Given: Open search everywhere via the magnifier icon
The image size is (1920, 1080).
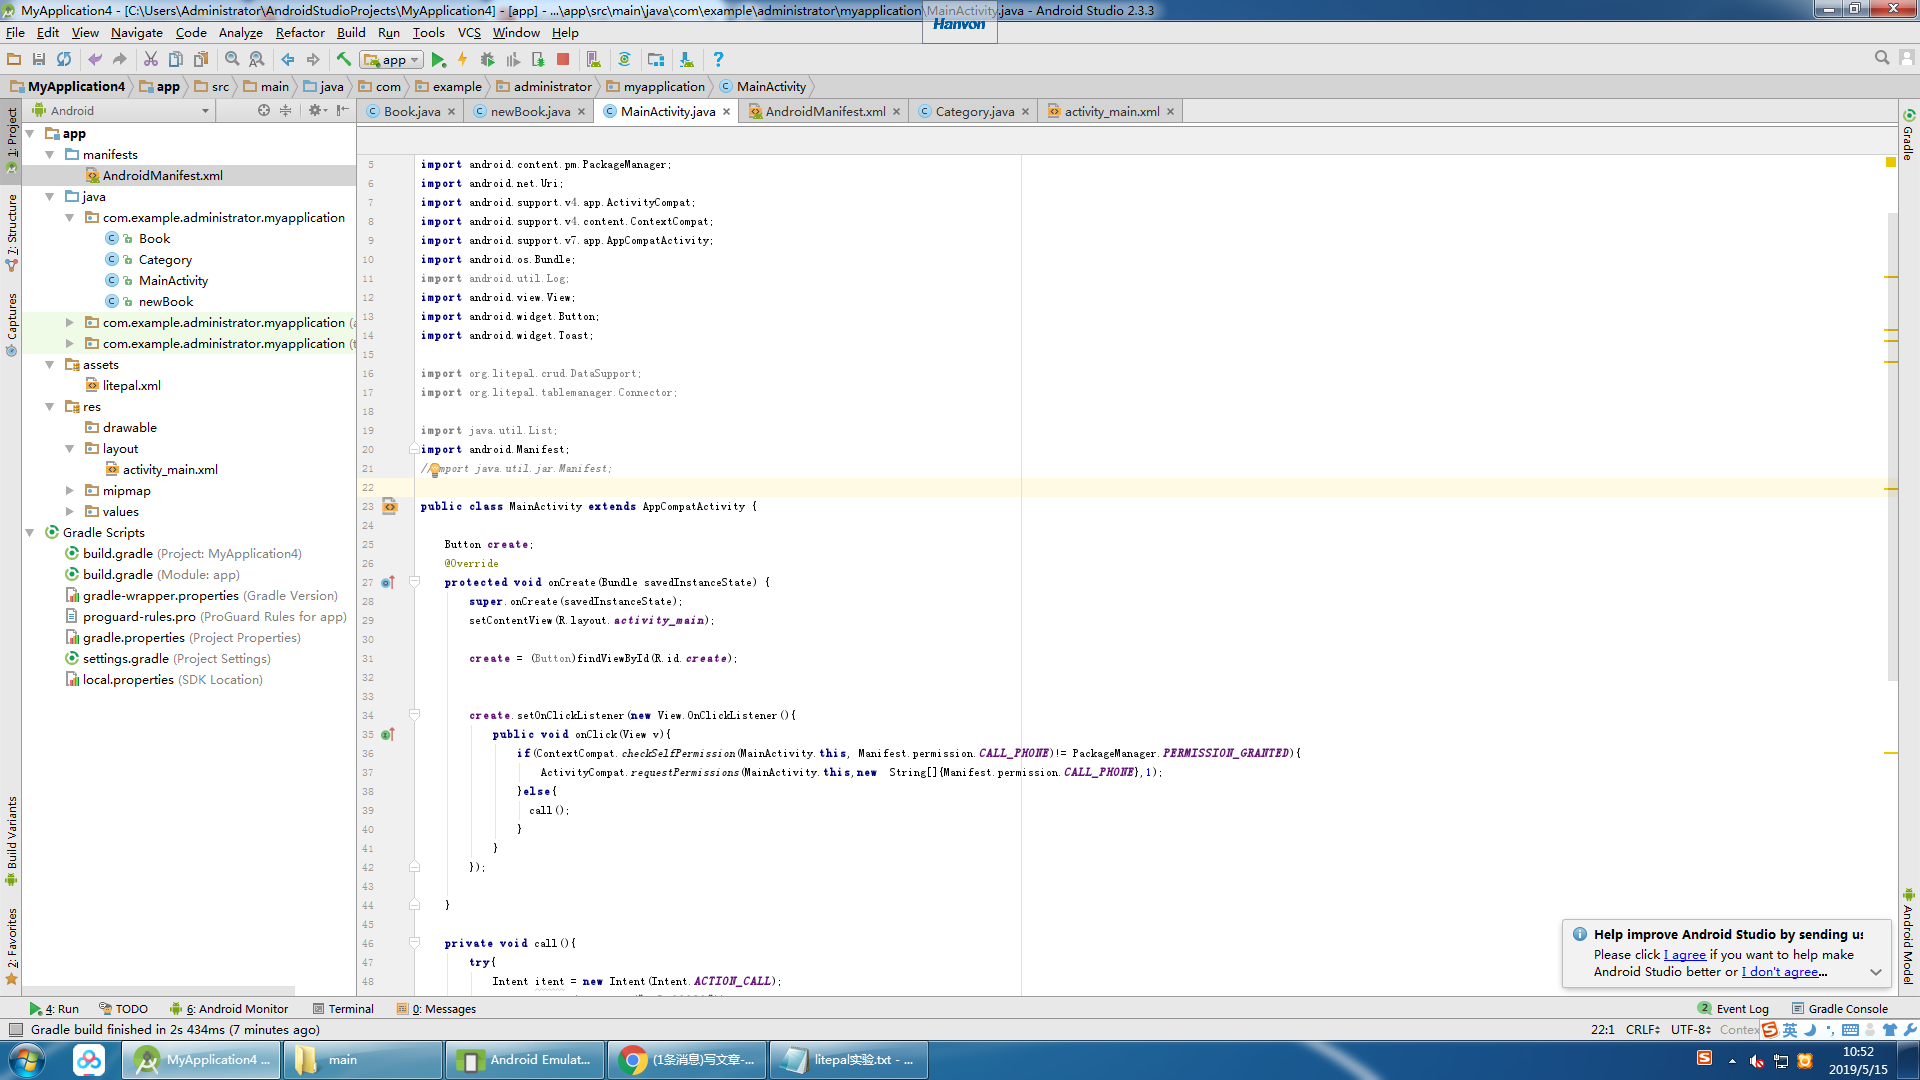Looking at the screenshot, I should [1882, 57].
